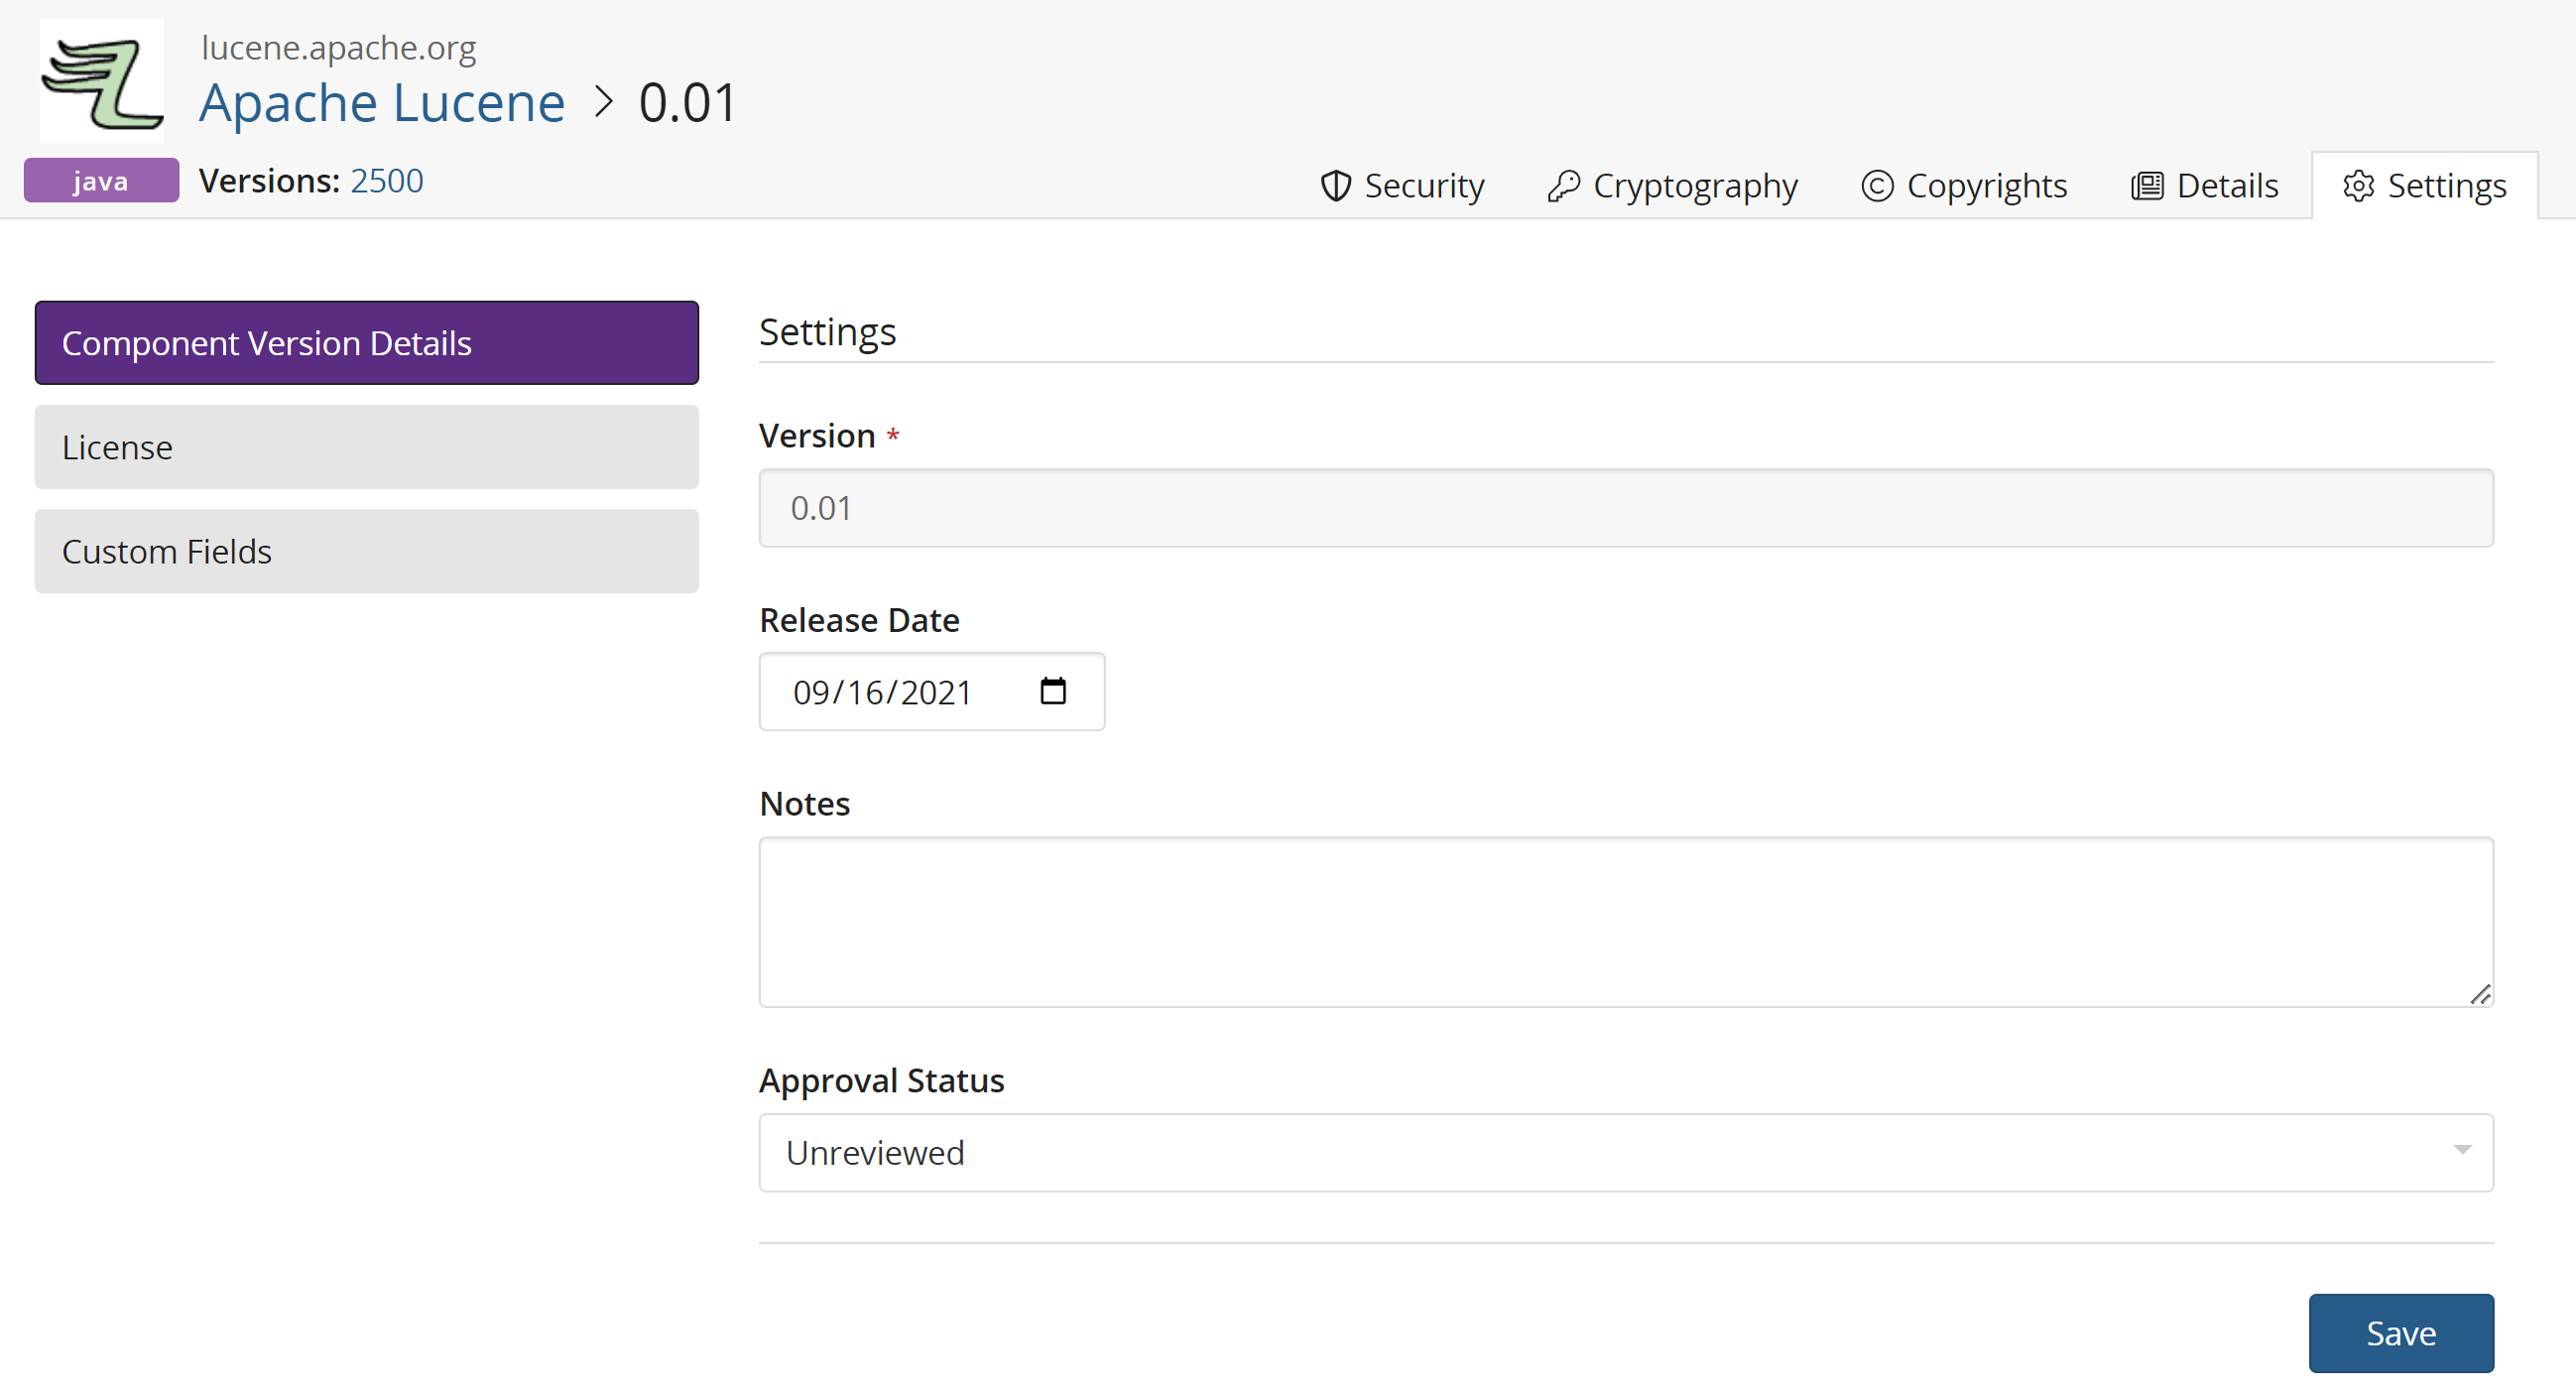Select Component Version Details in sidebar
2576x1392 pixels.
(x=366, y=342)
